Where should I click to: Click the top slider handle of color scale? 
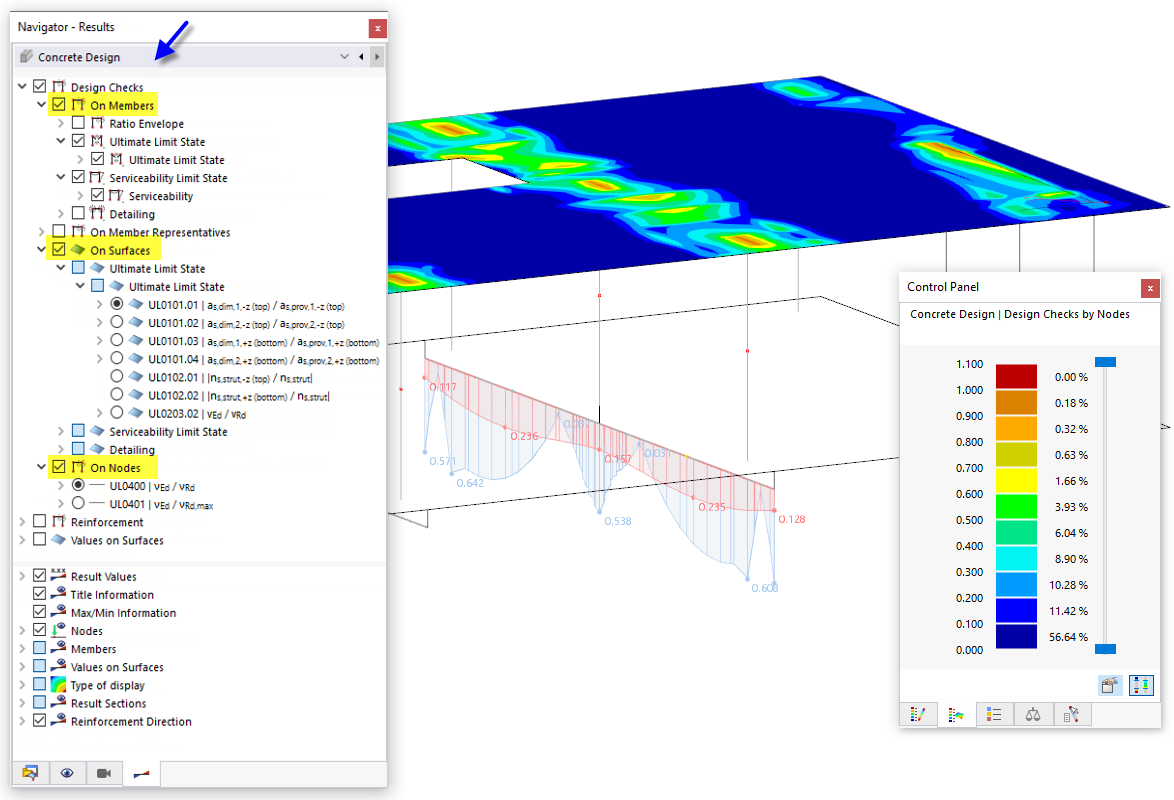[x=1105, y=363]
